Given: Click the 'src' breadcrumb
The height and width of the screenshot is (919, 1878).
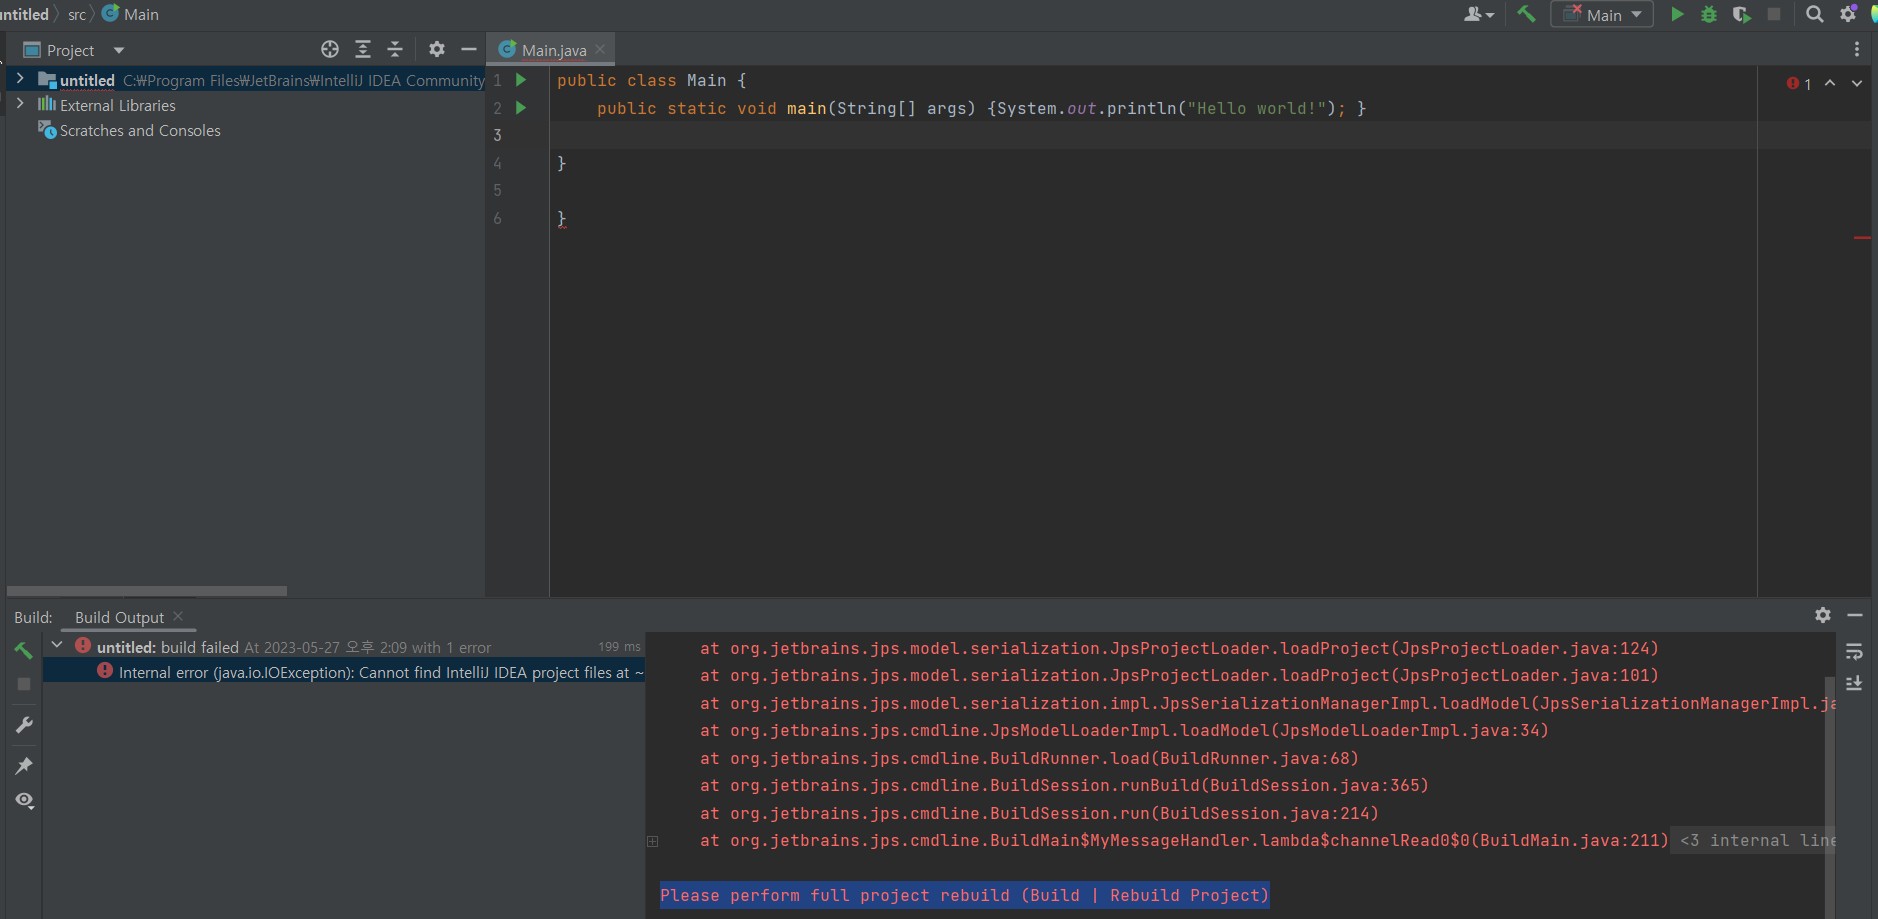Looking at the screenshot, I should (77, 14).
